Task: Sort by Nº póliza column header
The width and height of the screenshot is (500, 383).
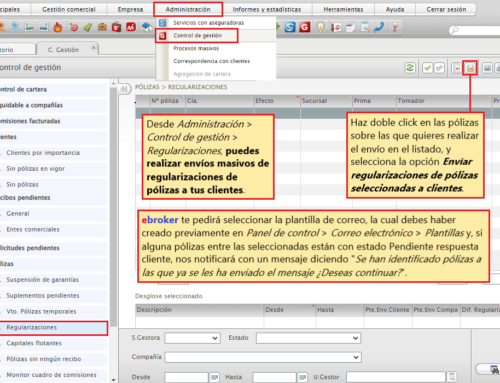Action: click(167, 101)
